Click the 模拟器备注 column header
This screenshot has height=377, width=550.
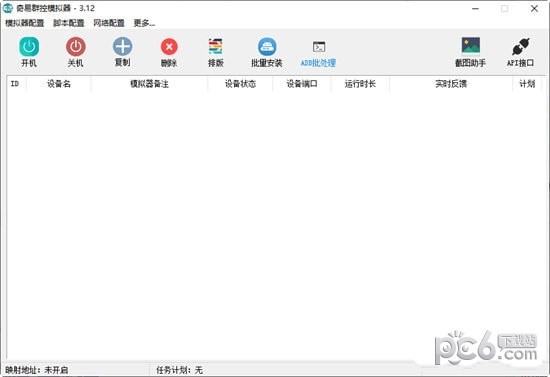(149, 84)
